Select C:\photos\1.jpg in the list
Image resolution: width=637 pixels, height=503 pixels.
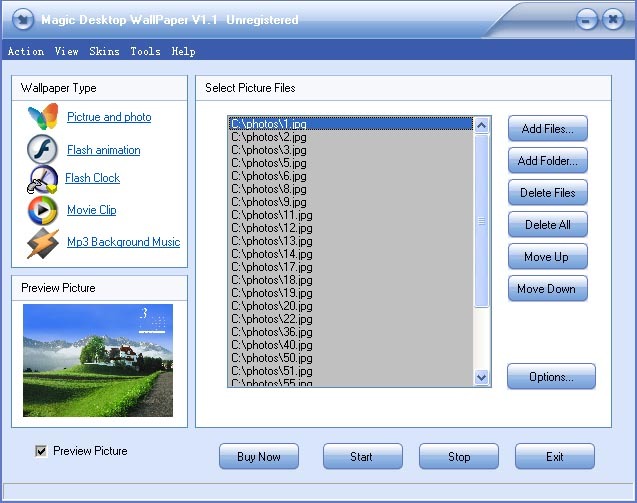pyautogui.click(x=351, y=124)
